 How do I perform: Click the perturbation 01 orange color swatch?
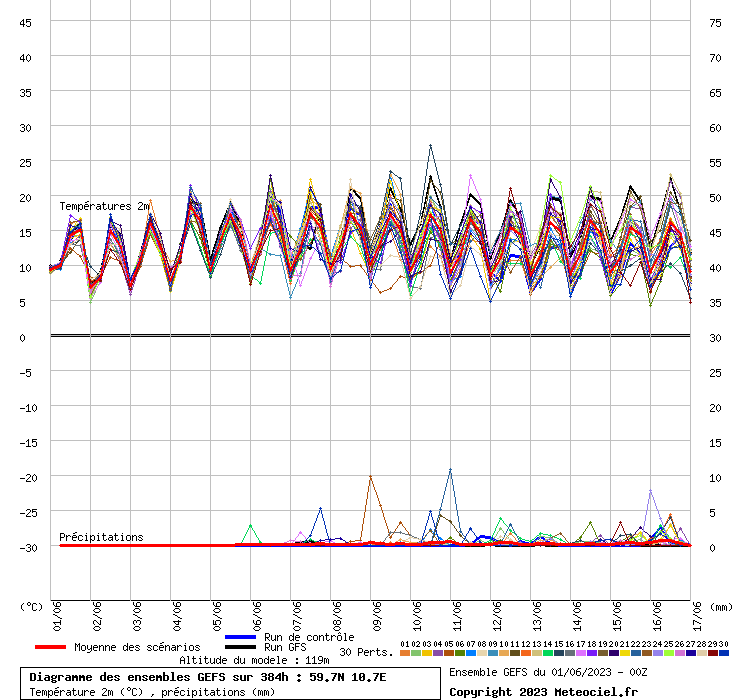click(405, 653)
